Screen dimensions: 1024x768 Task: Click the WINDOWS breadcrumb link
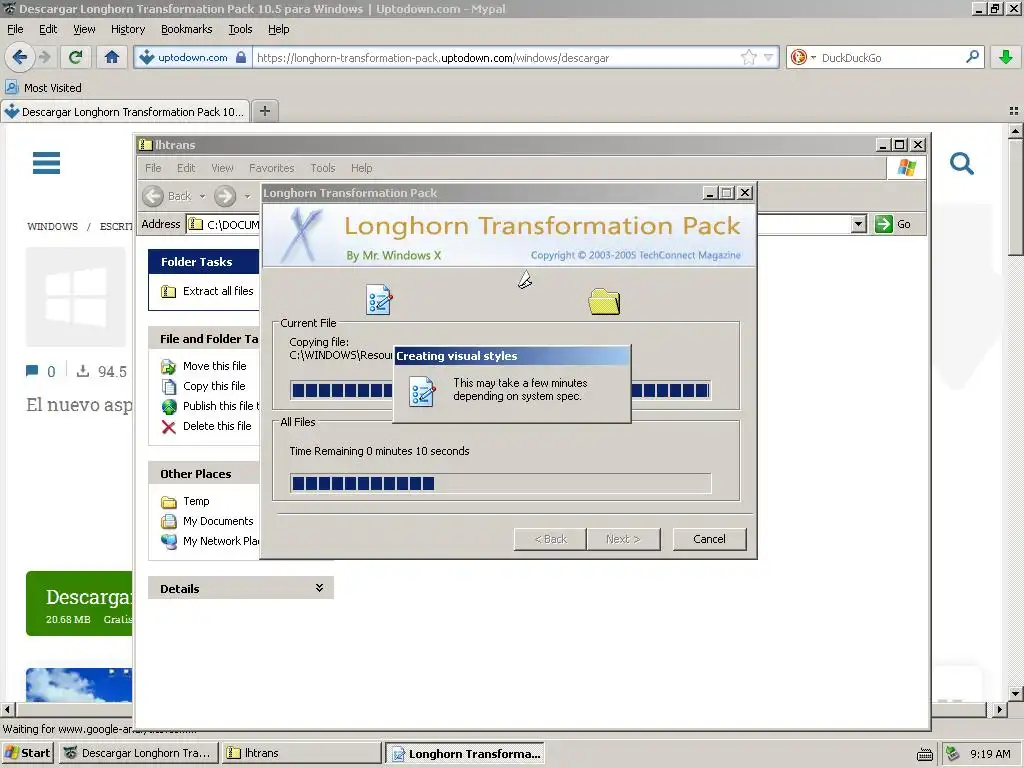point(52,227)
